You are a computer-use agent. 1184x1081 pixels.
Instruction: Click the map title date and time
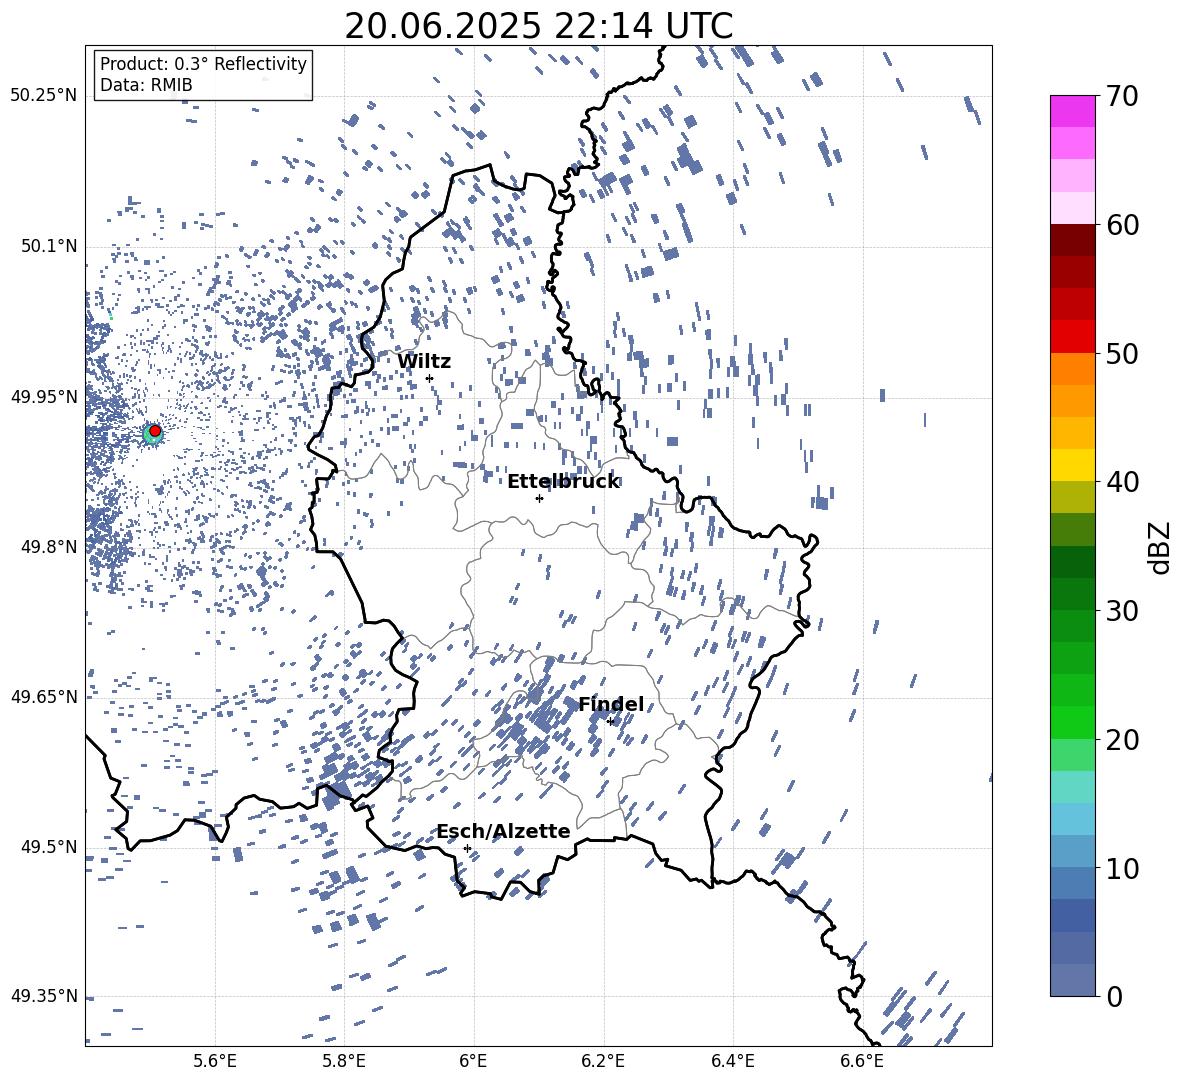pyautogui.click(x=539, y=26)
